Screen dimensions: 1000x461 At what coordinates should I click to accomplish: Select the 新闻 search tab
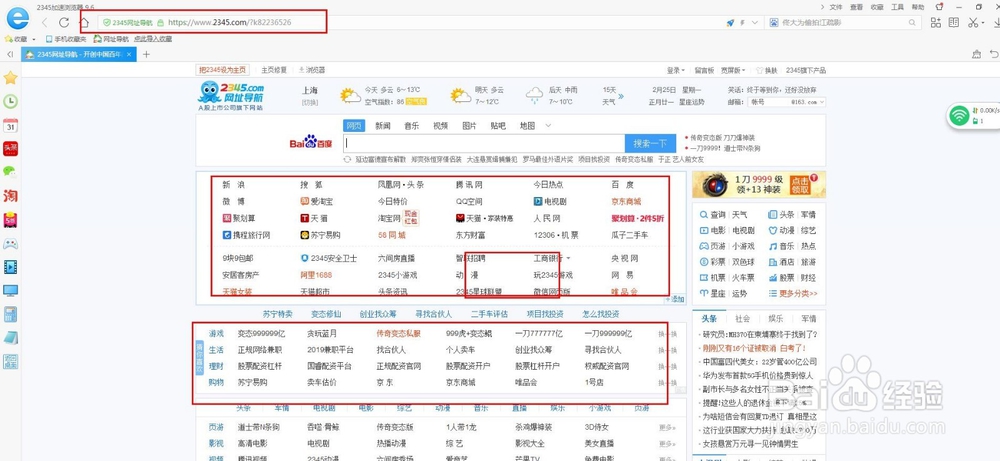(x=383, y=126)
